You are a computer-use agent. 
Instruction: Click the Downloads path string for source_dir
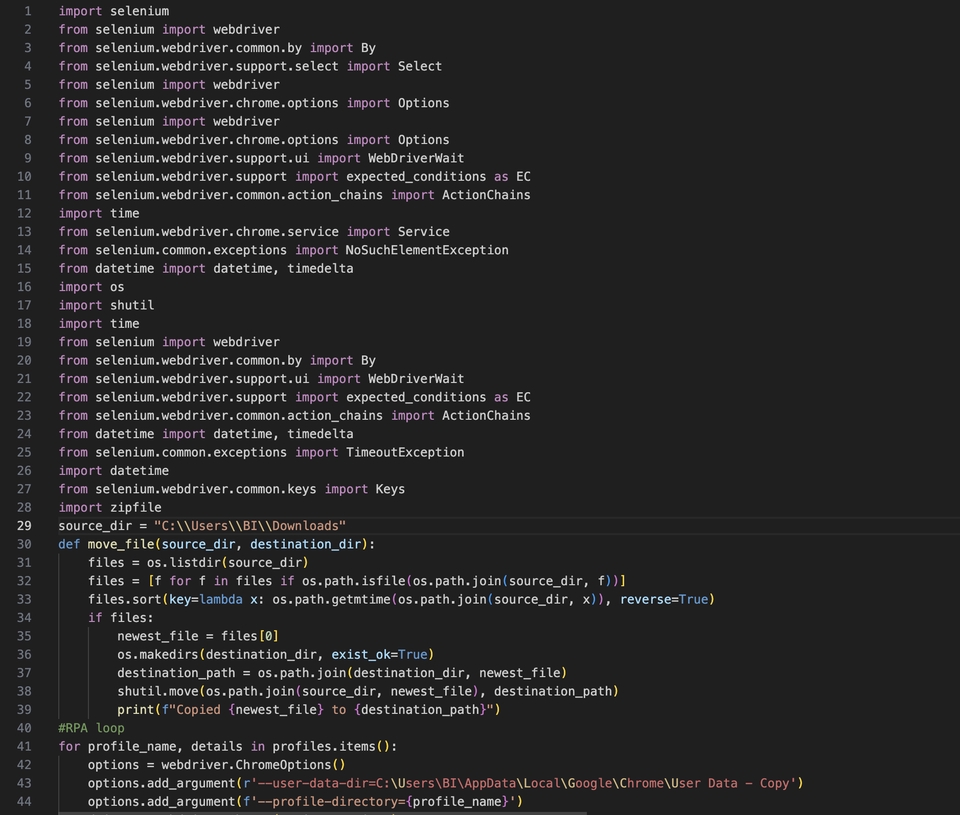tap(249, 526)
